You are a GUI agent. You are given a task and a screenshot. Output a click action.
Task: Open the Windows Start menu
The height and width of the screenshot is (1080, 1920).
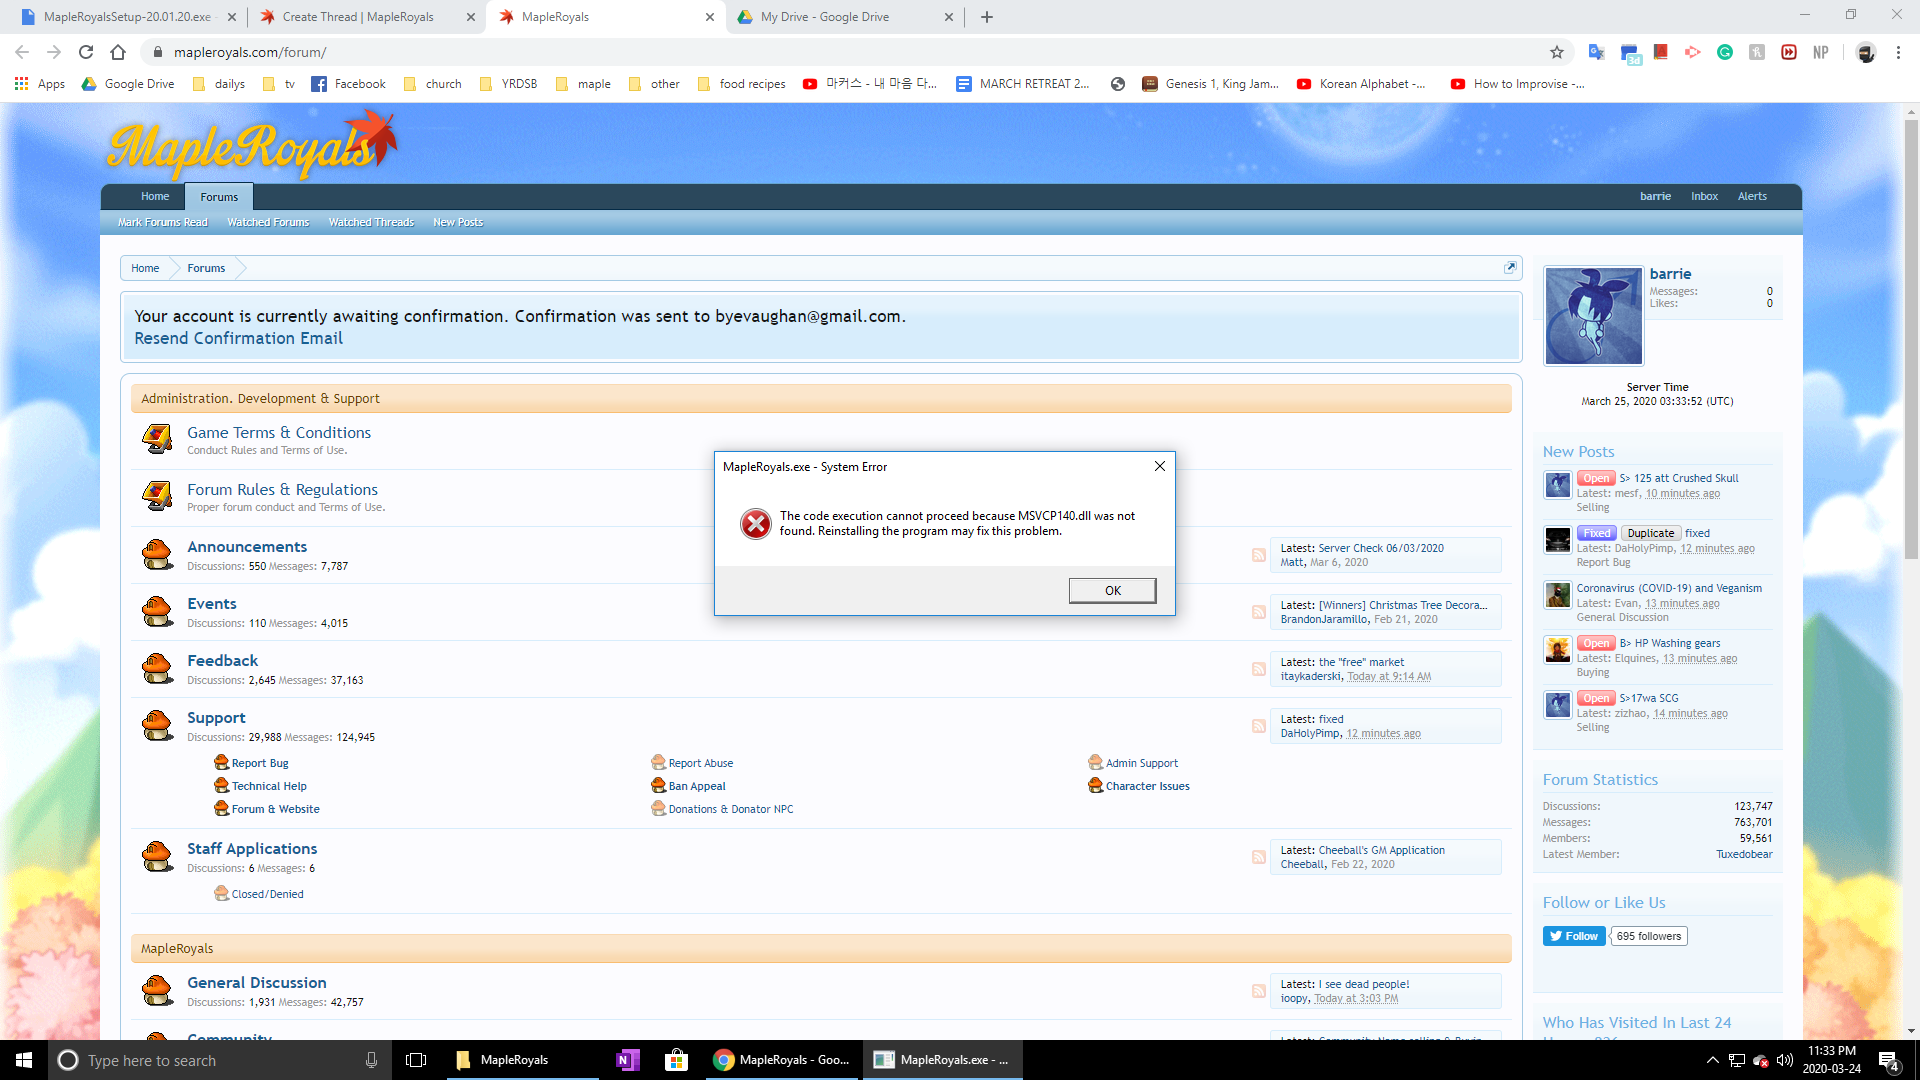tap(24, 1060)
